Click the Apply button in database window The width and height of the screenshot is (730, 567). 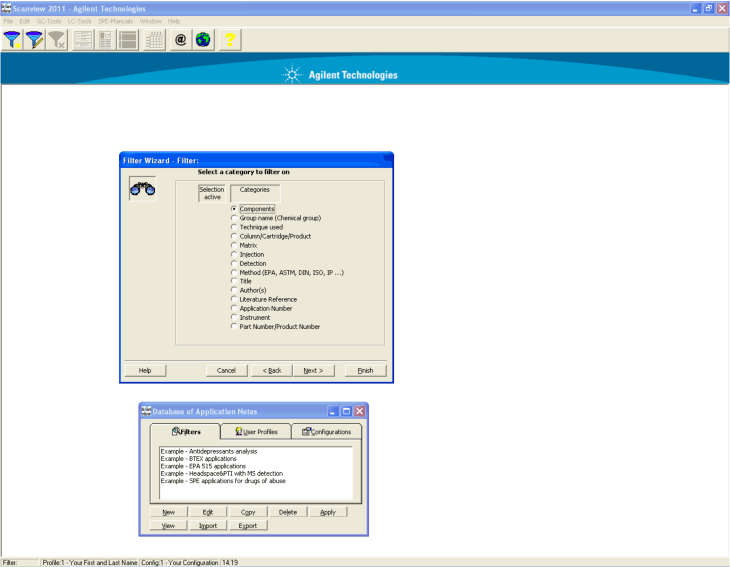coord(327,512)
